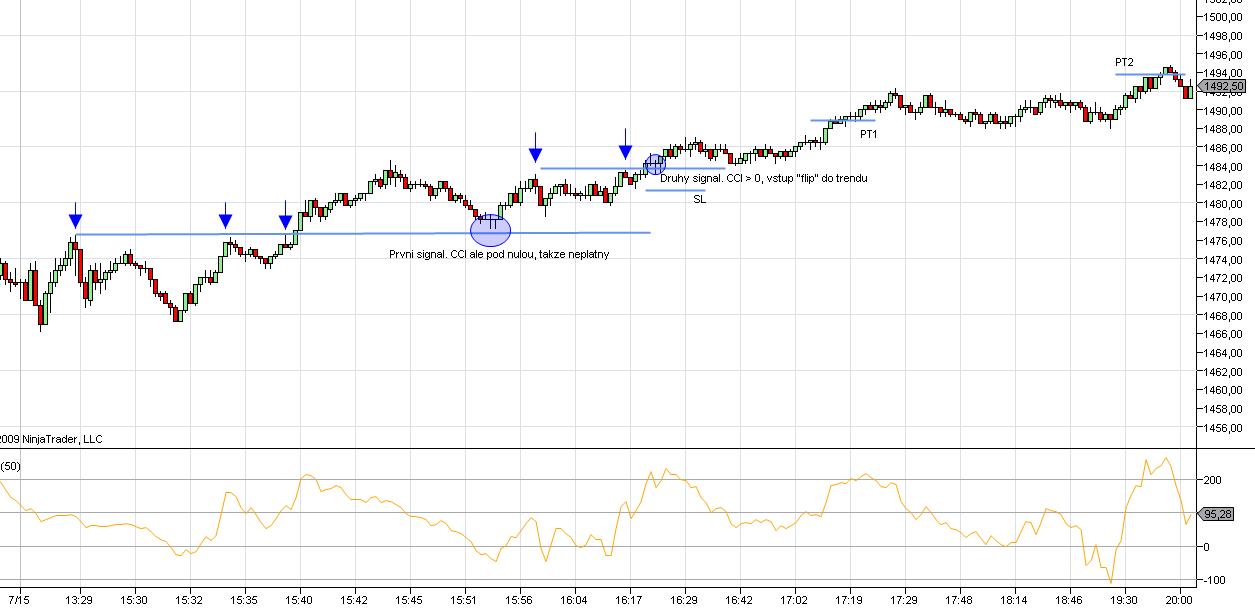Click the 15:45 time axis label
This screenshot has width=1255, height=612.
409,601
